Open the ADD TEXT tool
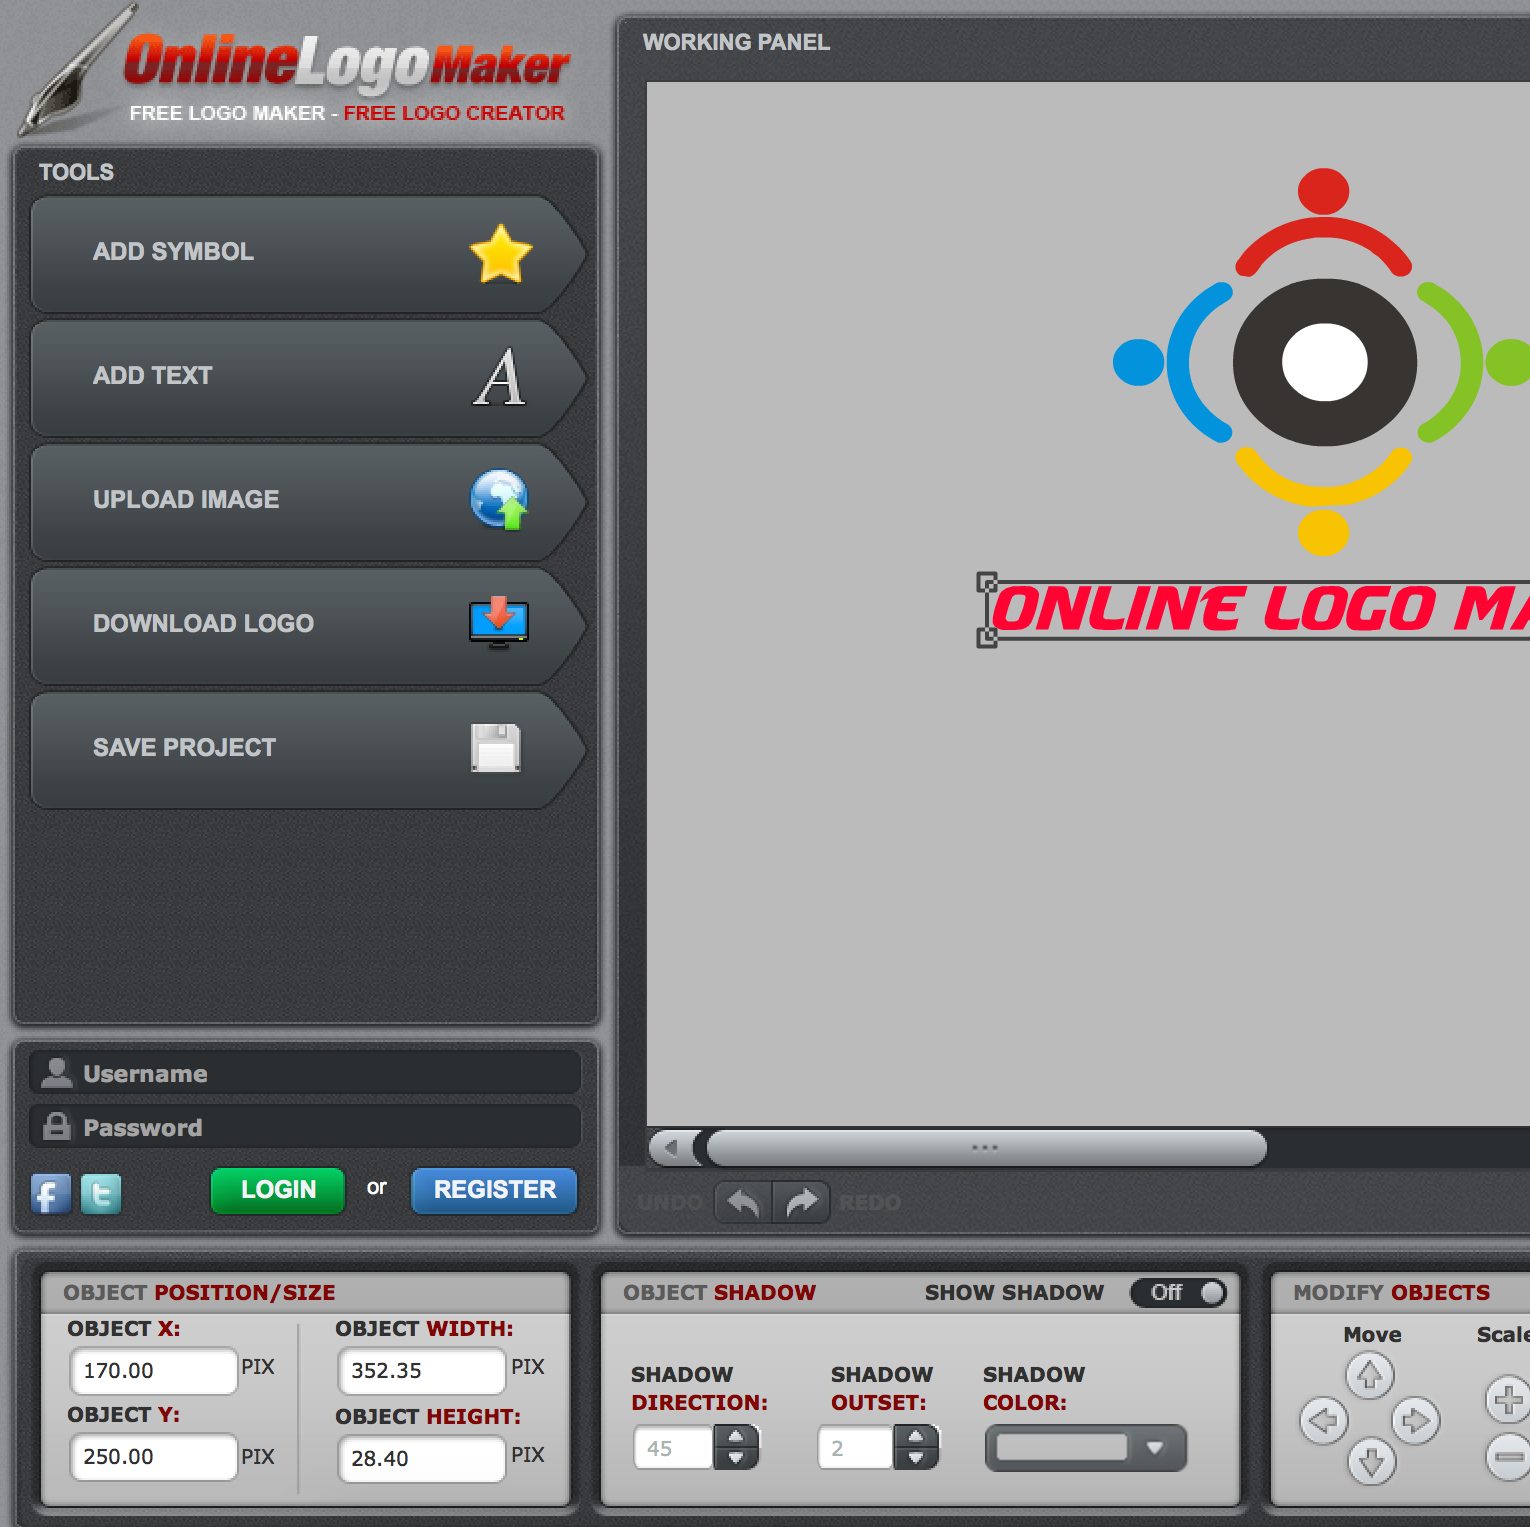Viewport: 1530px width, 1527px height. pyautogui.click(x=308, y=377)
